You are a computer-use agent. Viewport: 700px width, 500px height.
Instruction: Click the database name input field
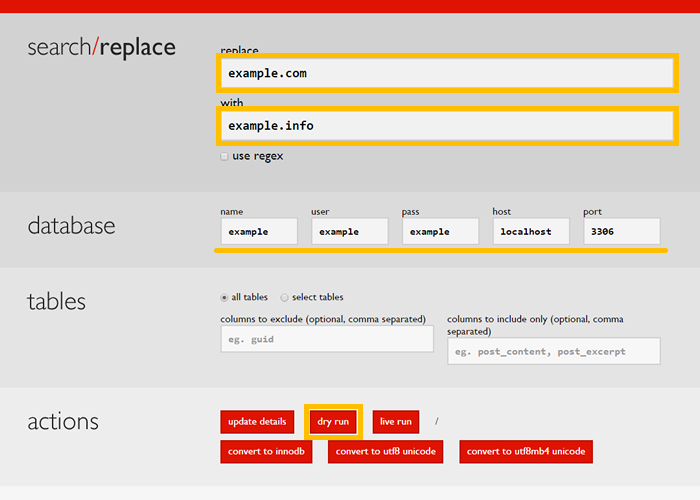pyautogui.click(x=259, y=231)
